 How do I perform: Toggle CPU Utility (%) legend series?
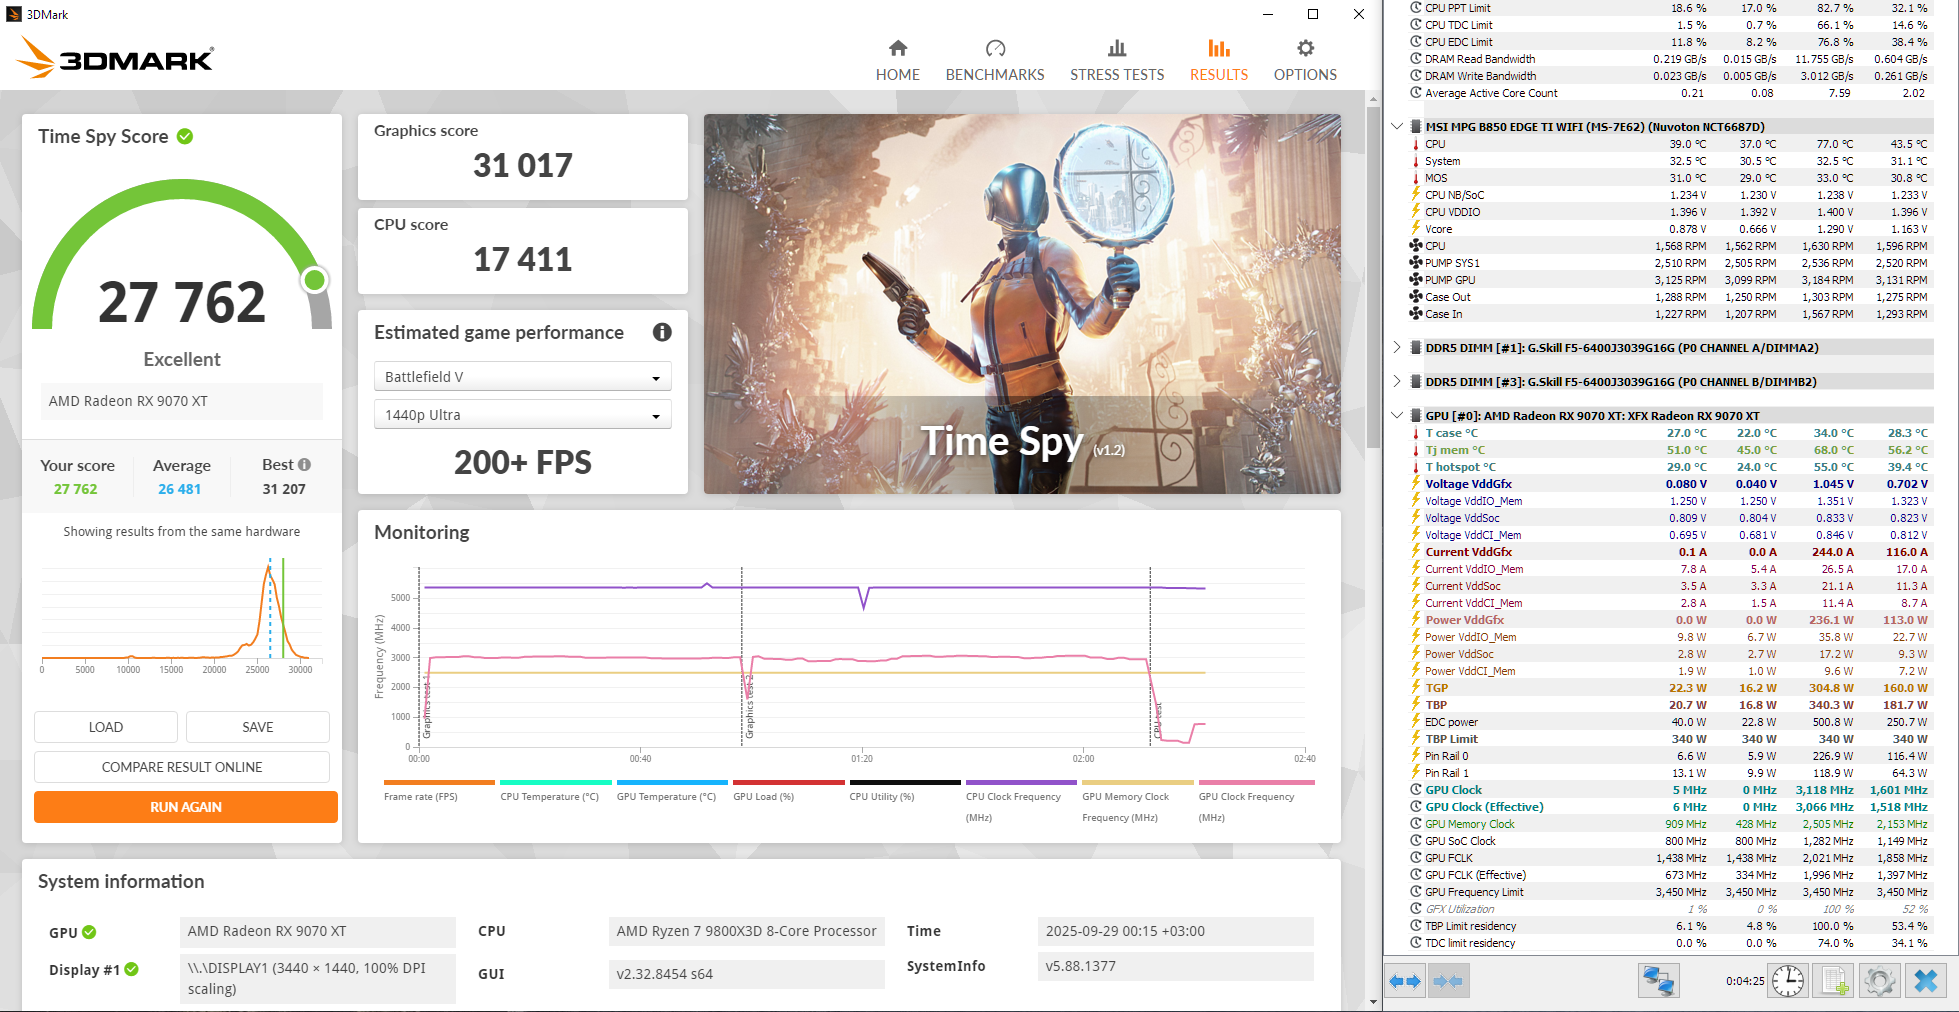(x=905, y=790)
